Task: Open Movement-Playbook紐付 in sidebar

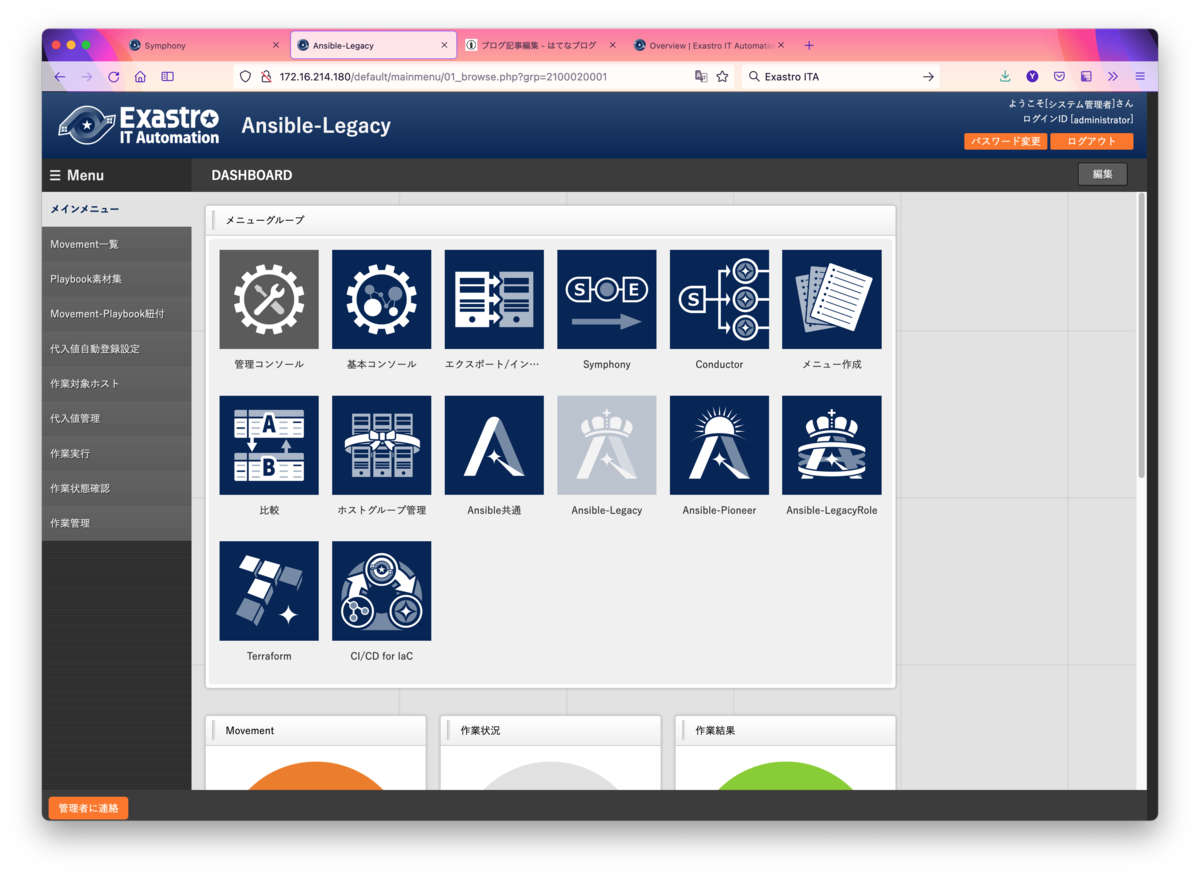Action: [x=116, y=314]
